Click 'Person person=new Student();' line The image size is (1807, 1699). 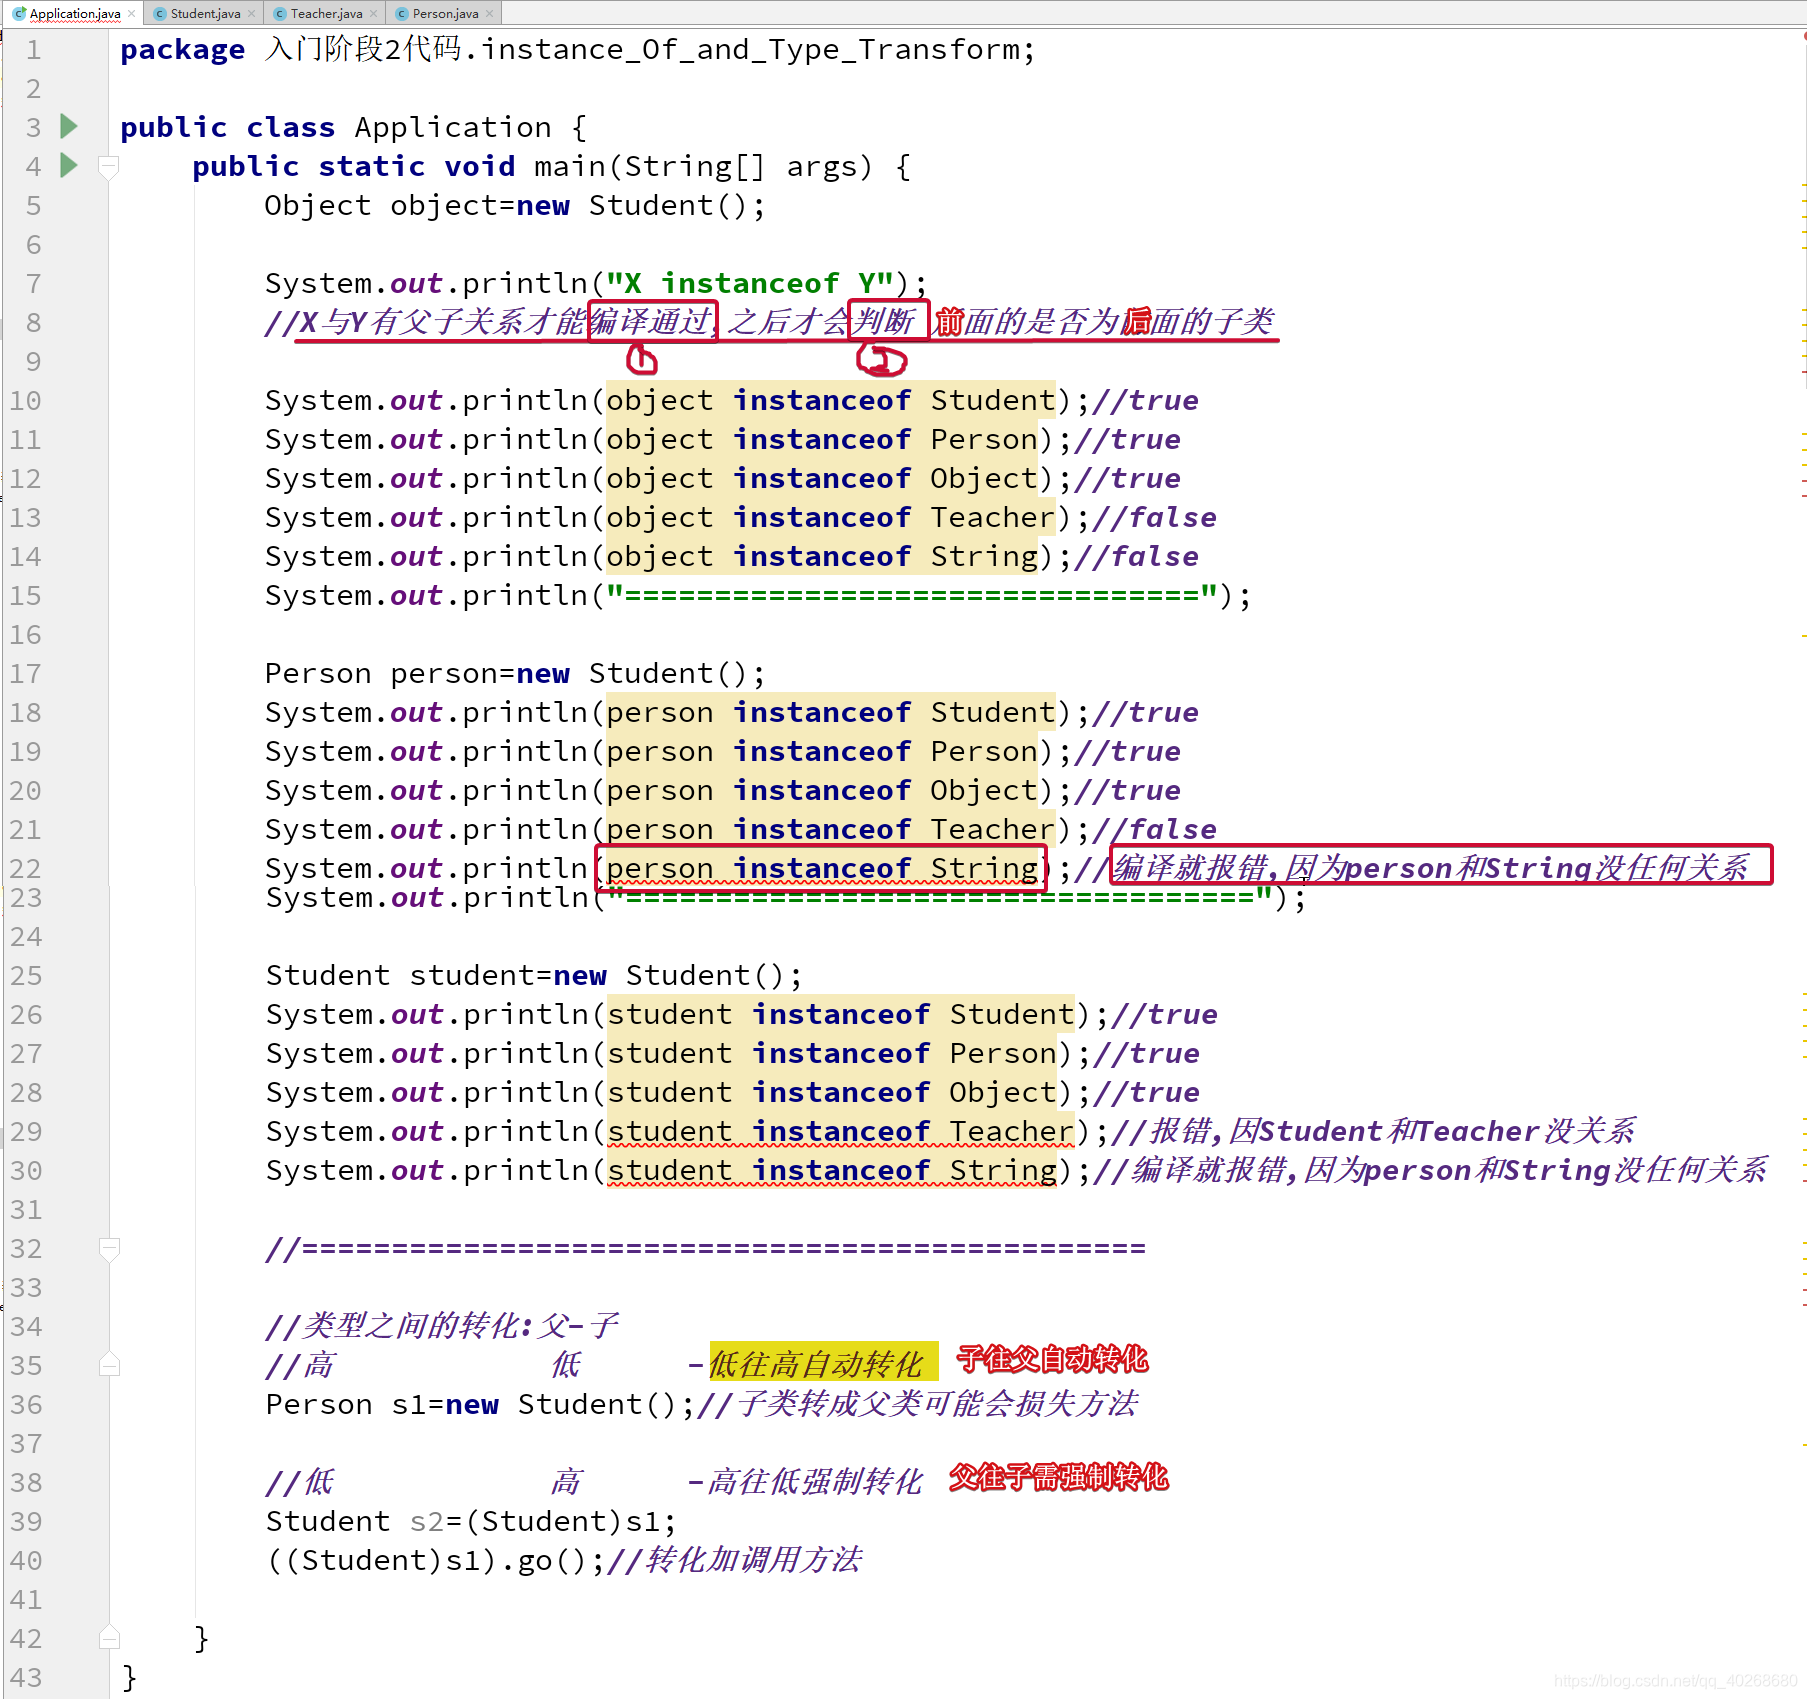click(x=514, y=673)
